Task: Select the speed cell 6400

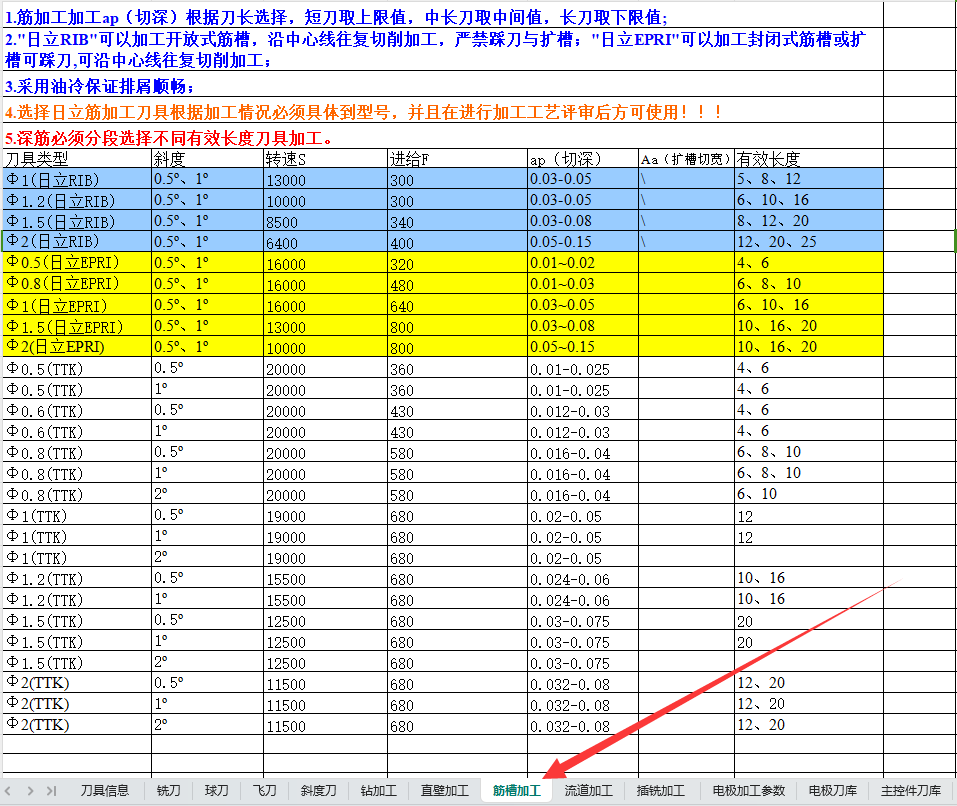Action: [325, 242]
